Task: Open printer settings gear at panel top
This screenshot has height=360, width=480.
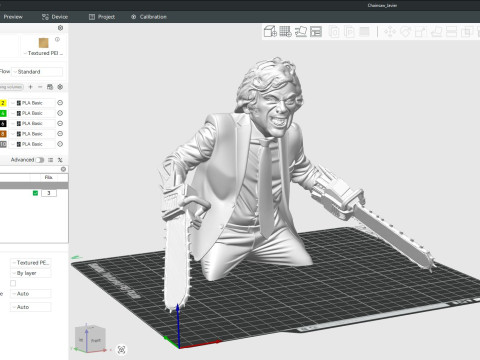Action: pos(60,28)
